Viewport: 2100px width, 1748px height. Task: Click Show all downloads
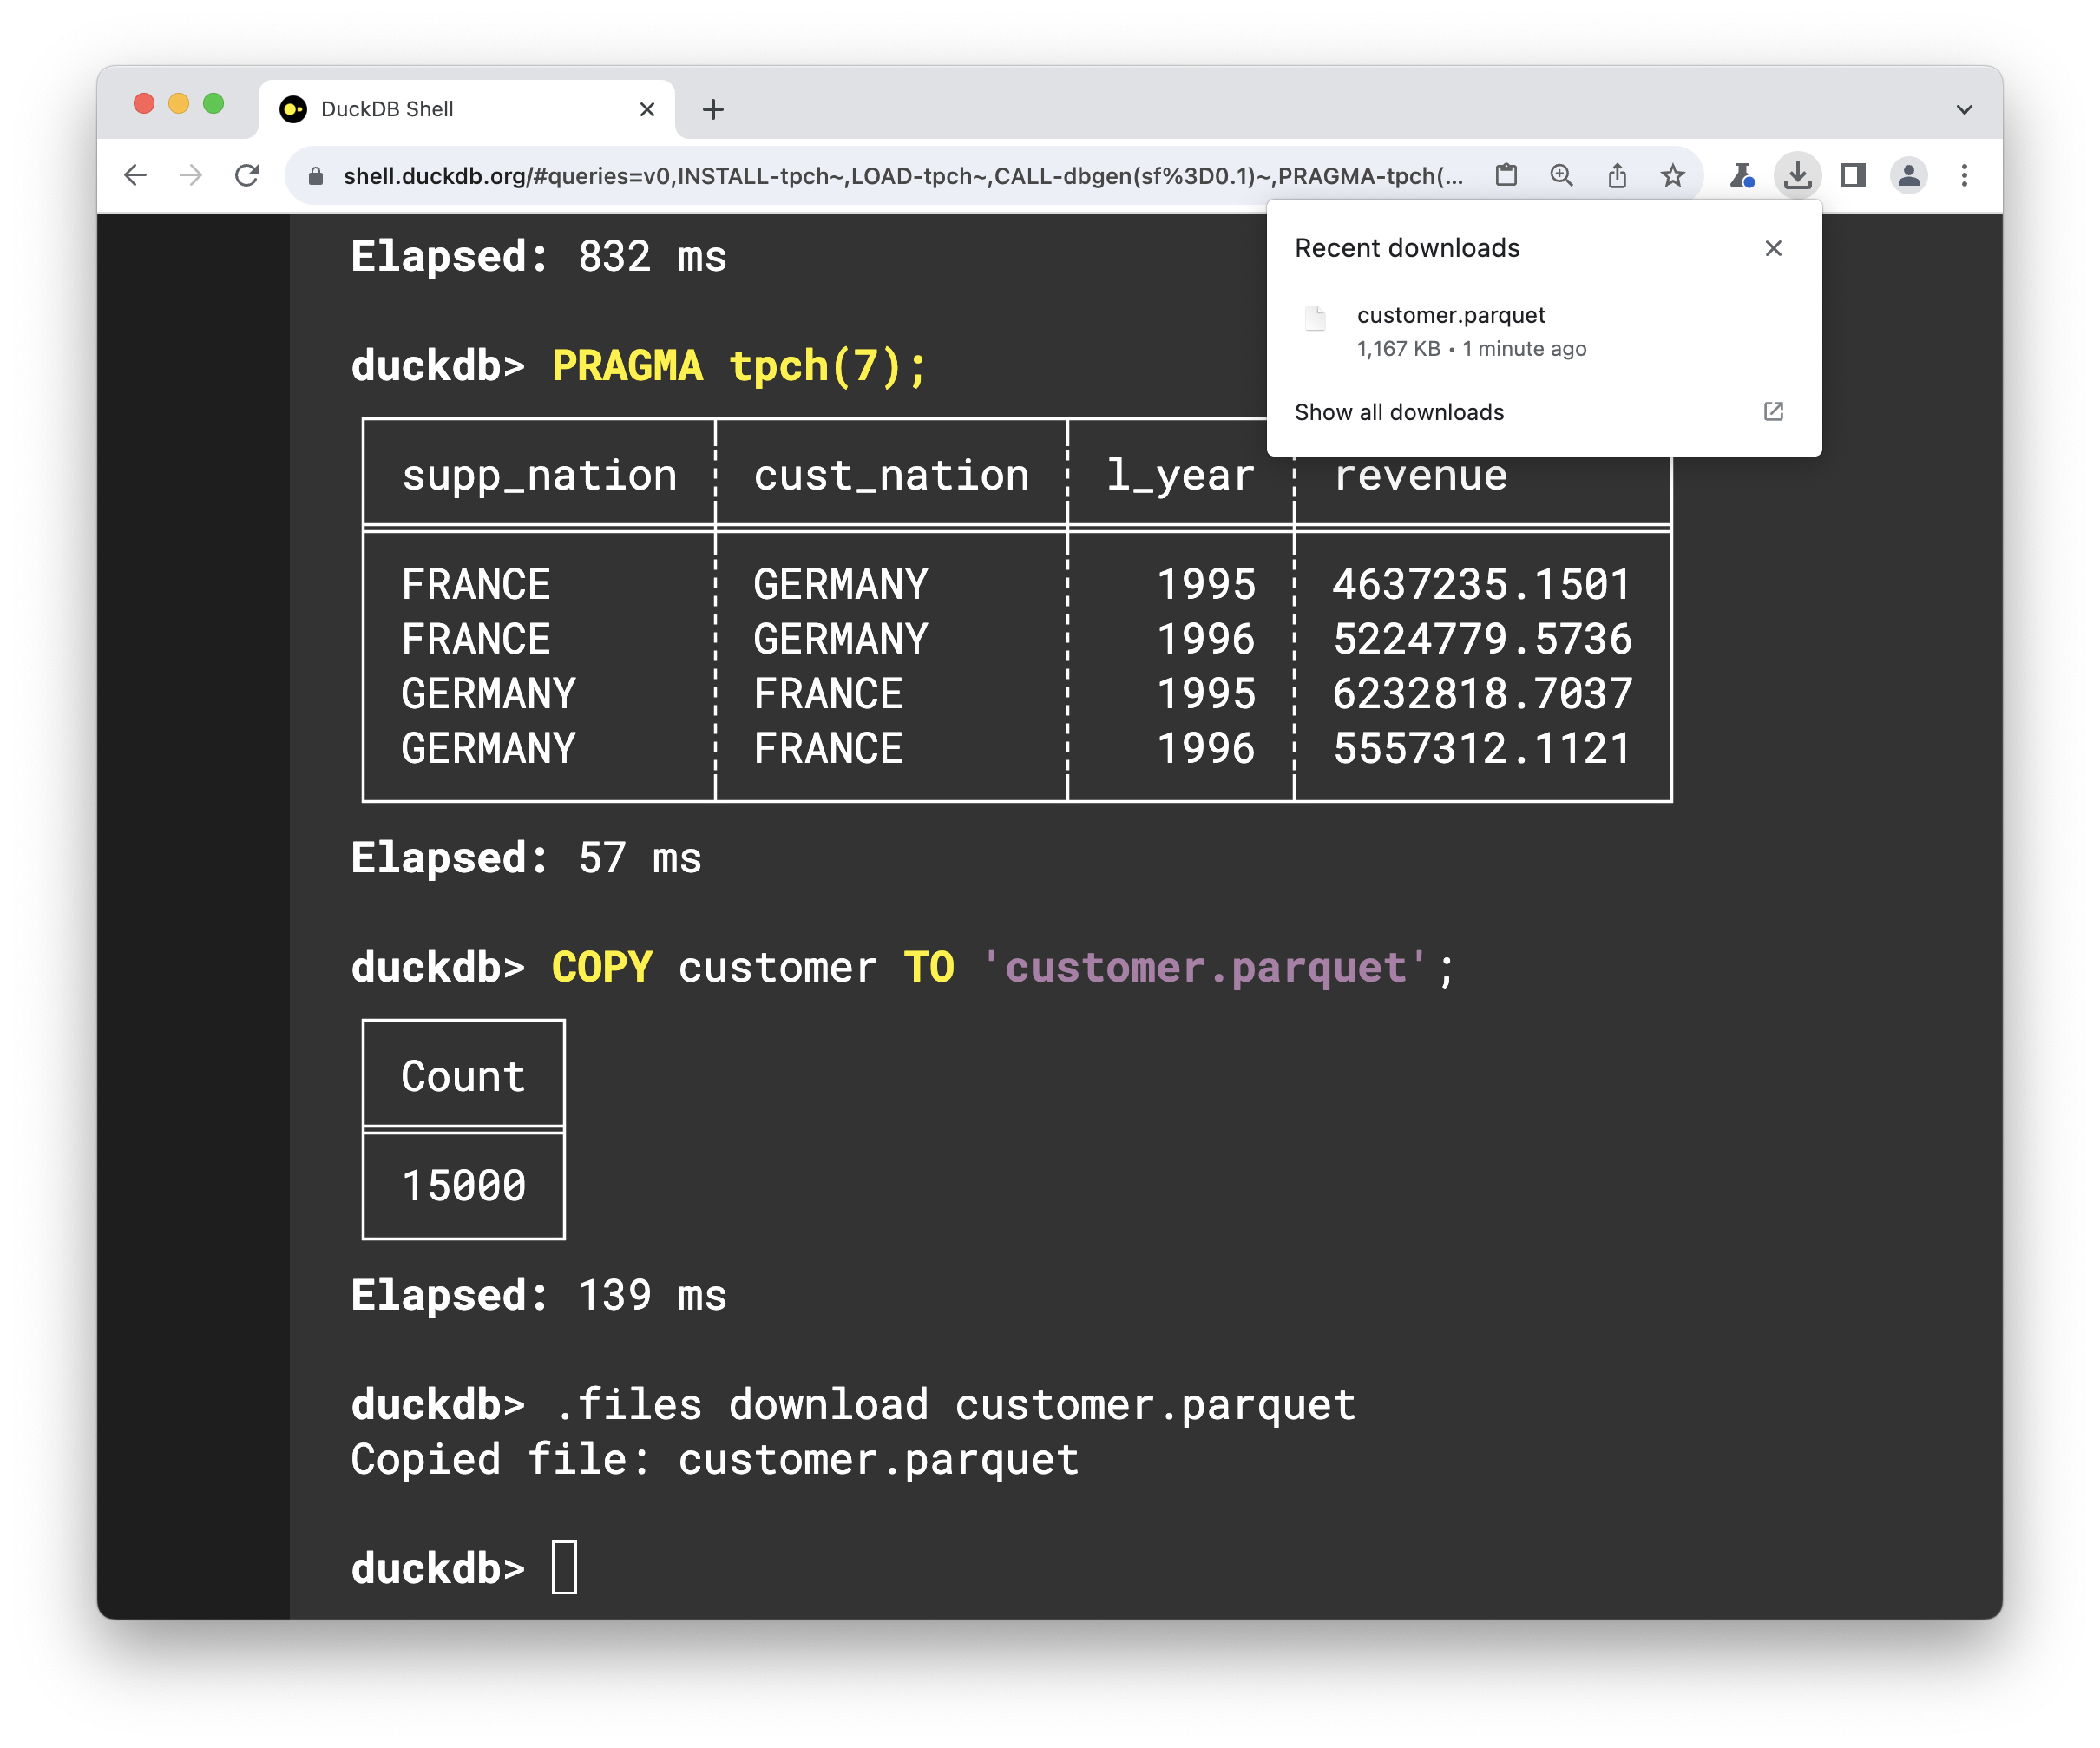coord(1399,411)
